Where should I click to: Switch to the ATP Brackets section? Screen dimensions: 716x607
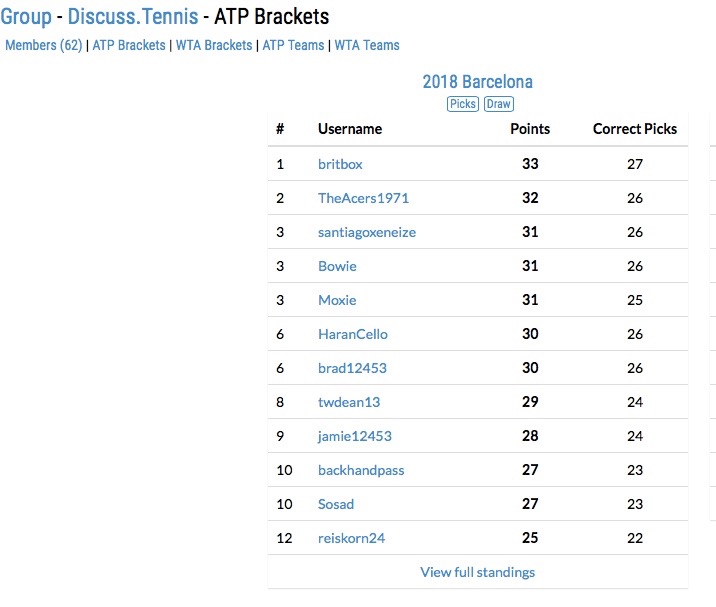pos(129,45)
